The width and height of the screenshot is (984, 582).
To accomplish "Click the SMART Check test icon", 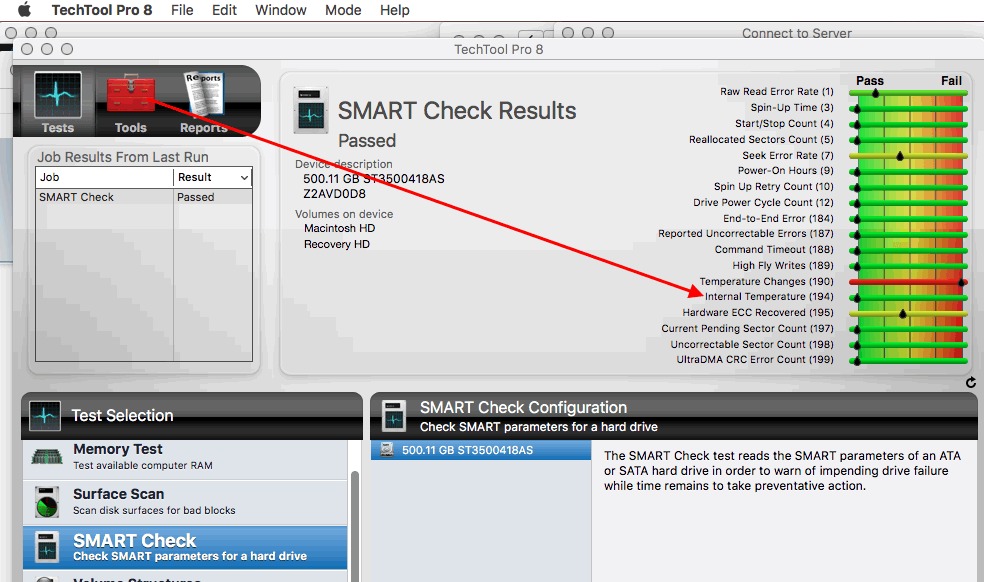I will point(47,546).
